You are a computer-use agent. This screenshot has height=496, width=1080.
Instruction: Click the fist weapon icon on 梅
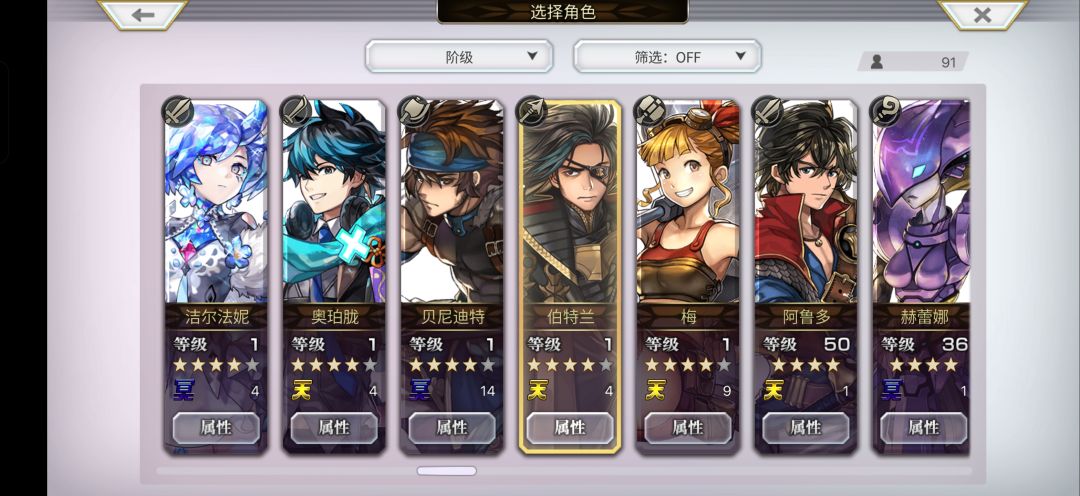pos(650,111)
